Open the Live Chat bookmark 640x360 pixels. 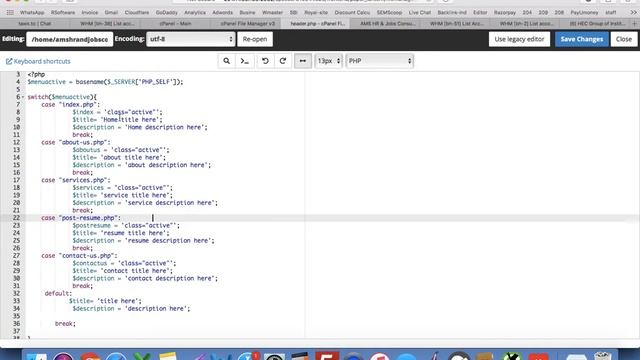[420, 13]
